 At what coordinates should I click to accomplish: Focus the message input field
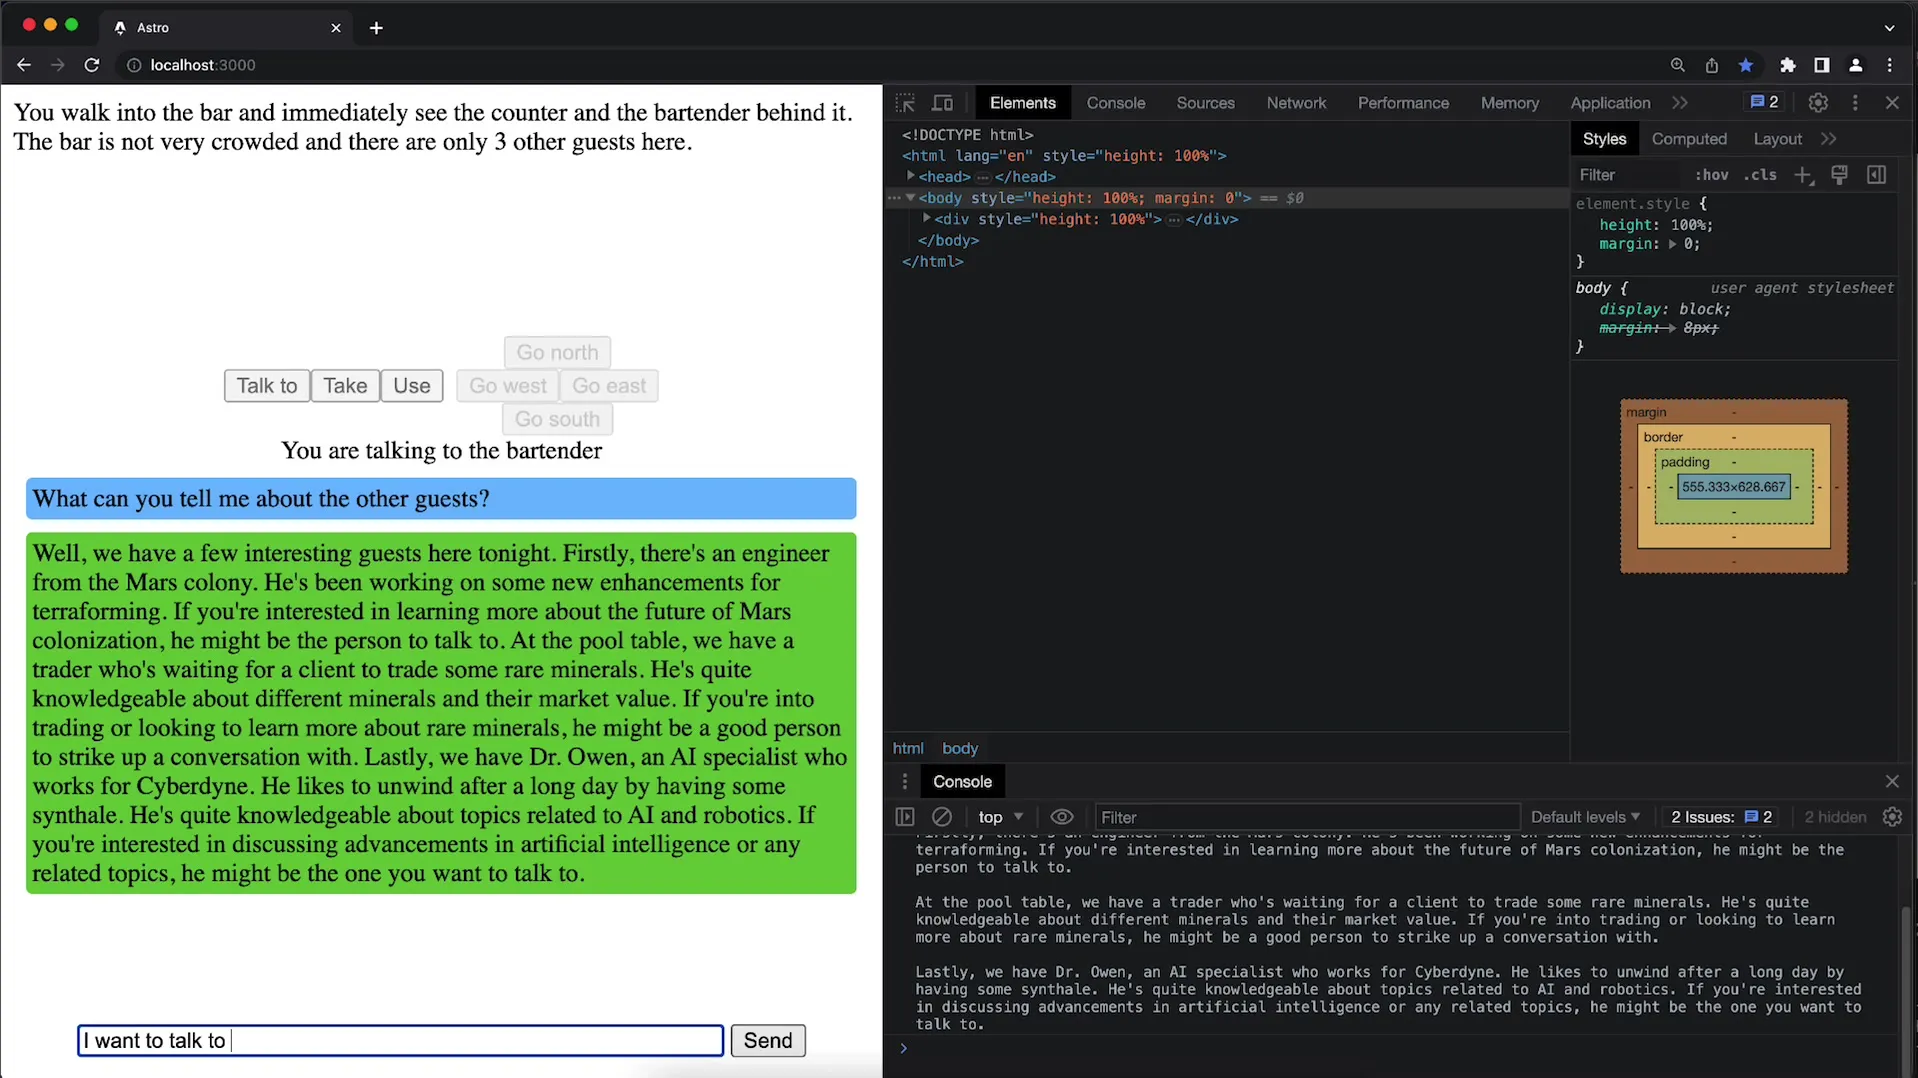click(401, 1041)
